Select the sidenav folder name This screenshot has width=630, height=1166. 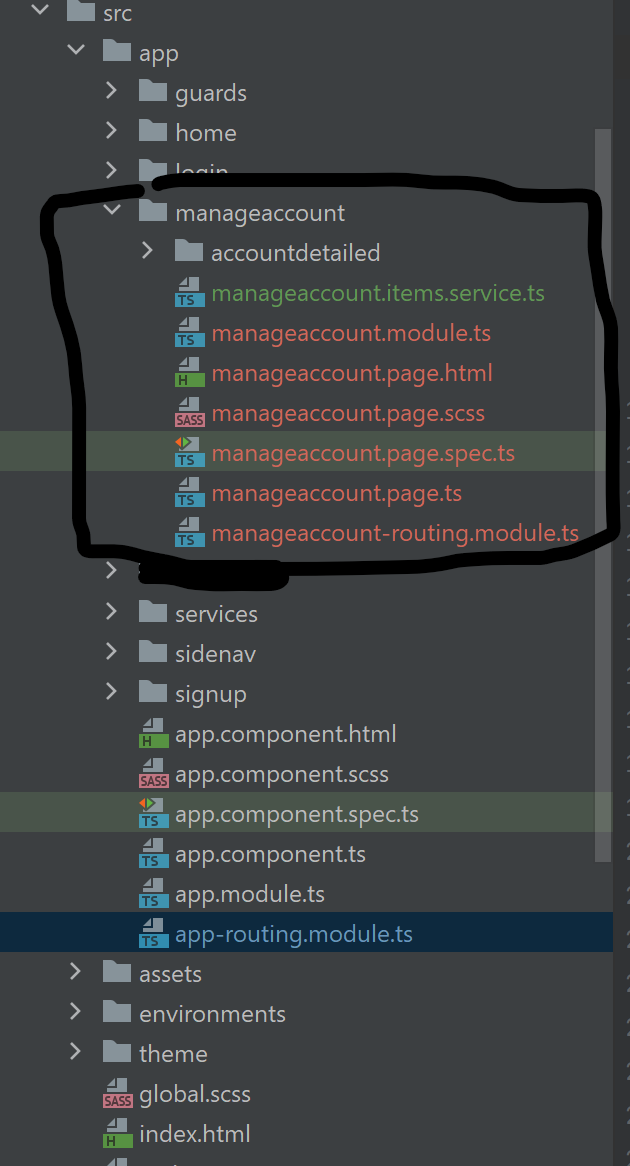tap(216, 654)
